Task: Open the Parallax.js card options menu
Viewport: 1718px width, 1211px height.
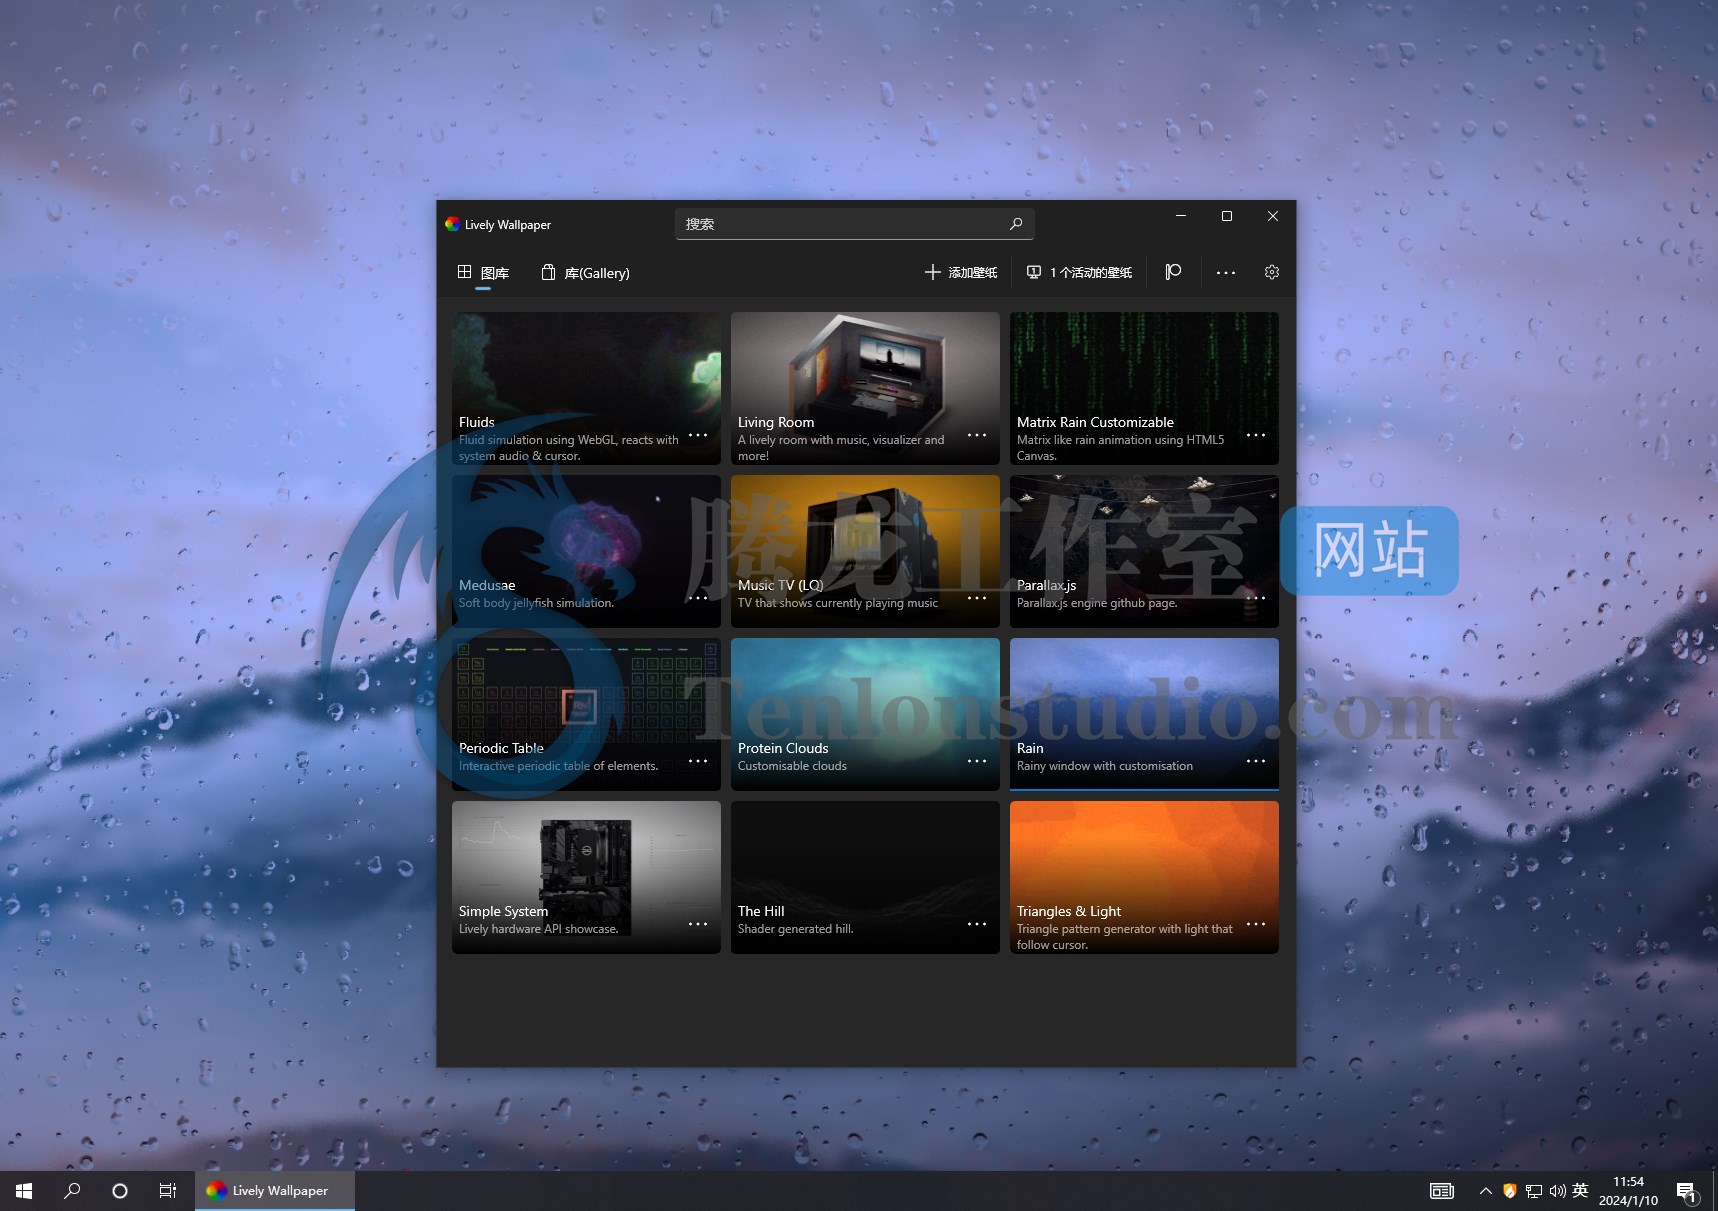Action: (x=1256, y=599)
